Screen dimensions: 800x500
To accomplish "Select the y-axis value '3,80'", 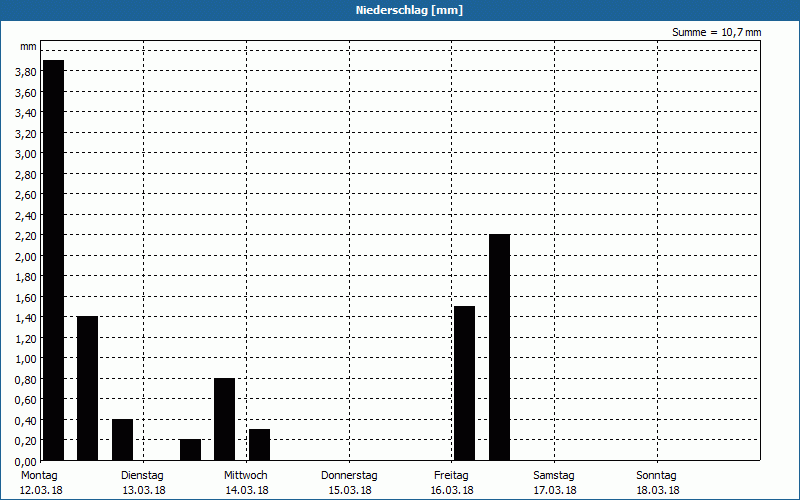I will coord(26,72).
